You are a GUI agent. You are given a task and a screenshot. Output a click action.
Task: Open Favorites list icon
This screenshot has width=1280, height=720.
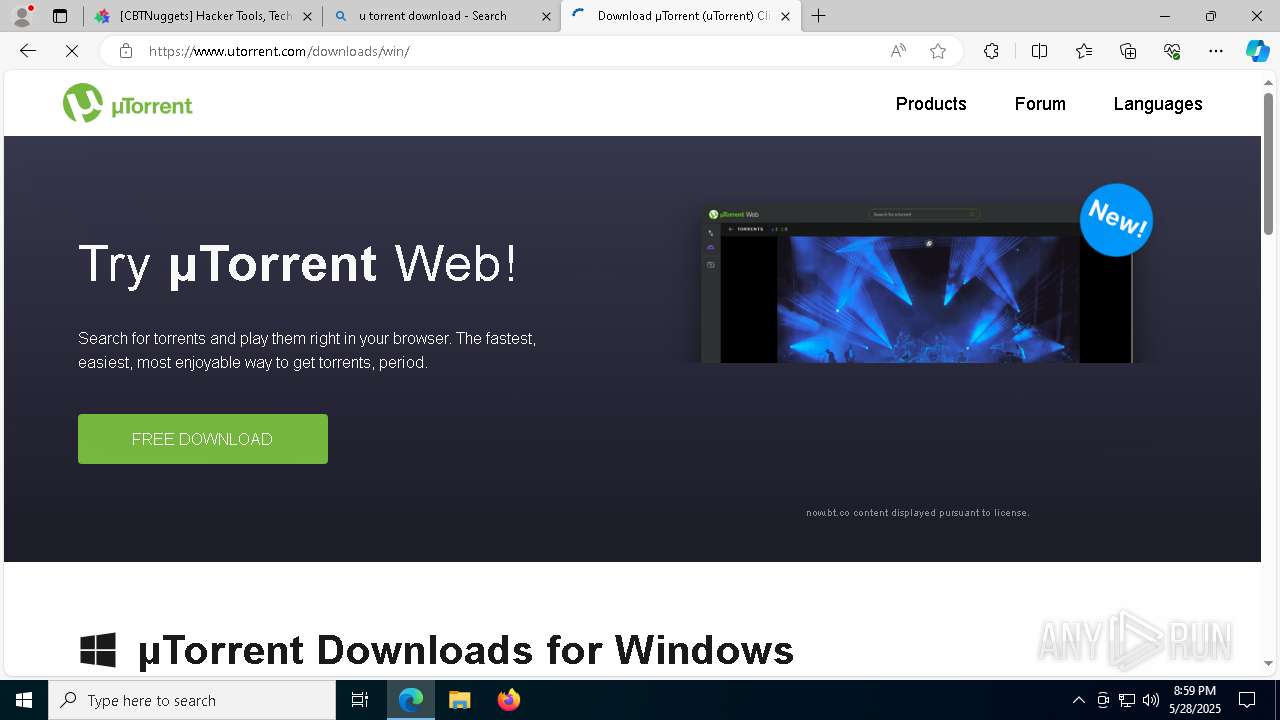pos(1084,51)
